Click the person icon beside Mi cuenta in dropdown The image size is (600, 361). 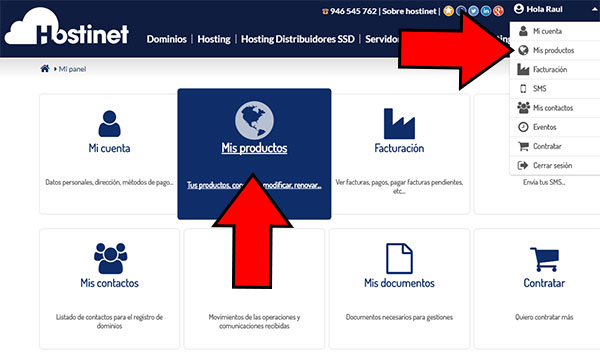(x=523, y=31)
